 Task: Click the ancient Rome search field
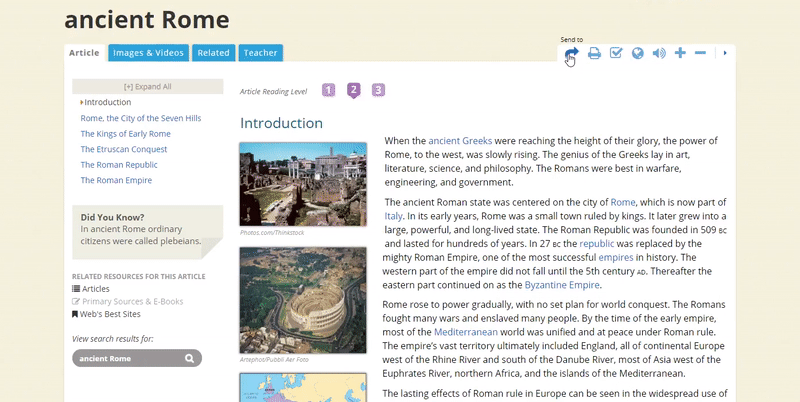137,359
